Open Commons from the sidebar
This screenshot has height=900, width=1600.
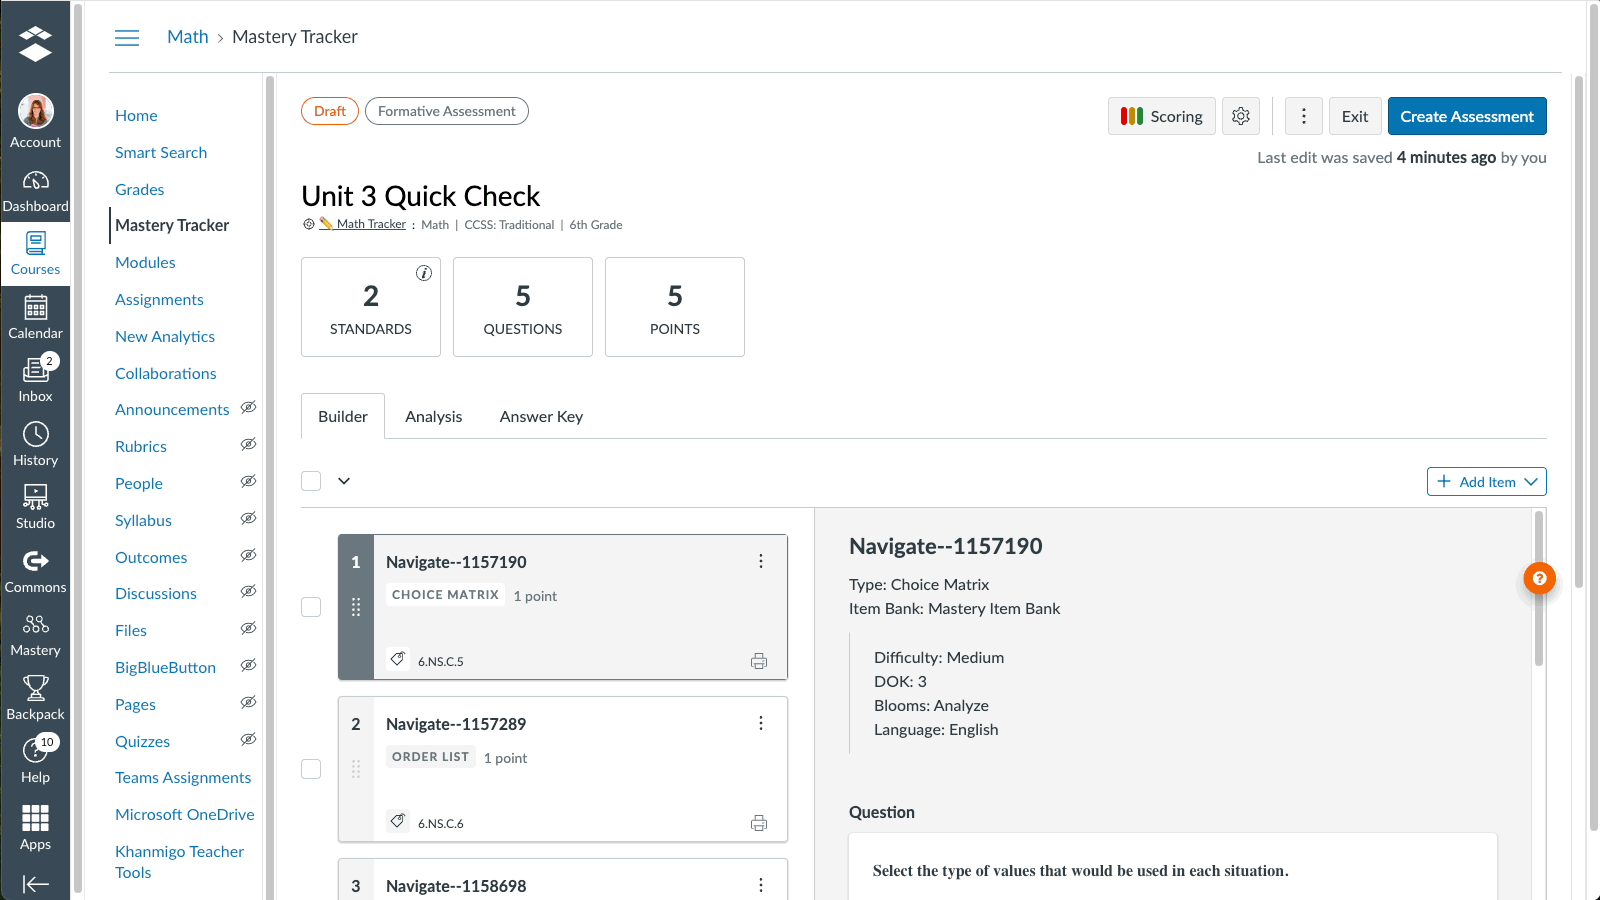(36, 568)
